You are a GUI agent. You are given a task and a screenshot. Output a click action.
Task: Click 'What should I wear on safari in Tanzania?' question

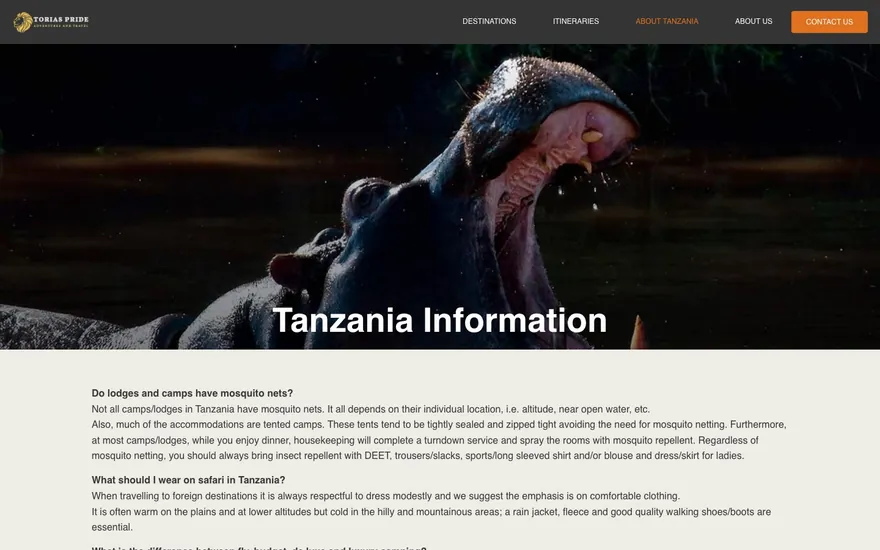click(188, 480)
